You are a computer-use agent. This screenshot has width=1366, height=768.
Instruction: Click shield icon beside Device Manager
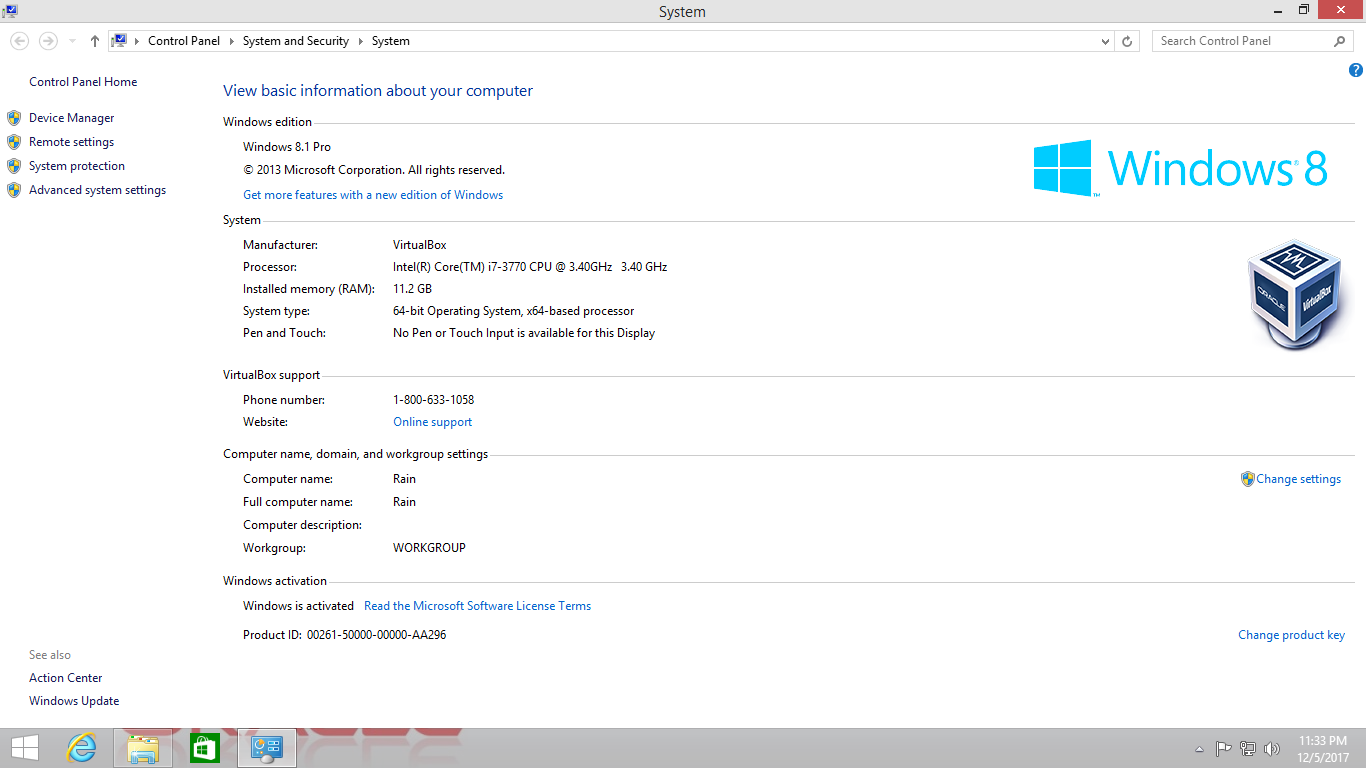(14, 118)
